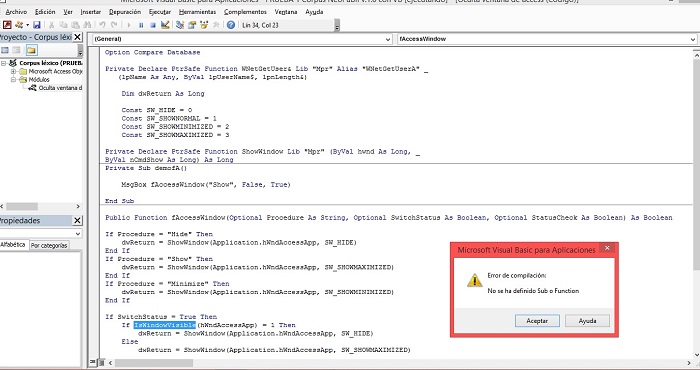Open the Ayuda menu
The image size is (700, 370).
click(x=314, y=12)
